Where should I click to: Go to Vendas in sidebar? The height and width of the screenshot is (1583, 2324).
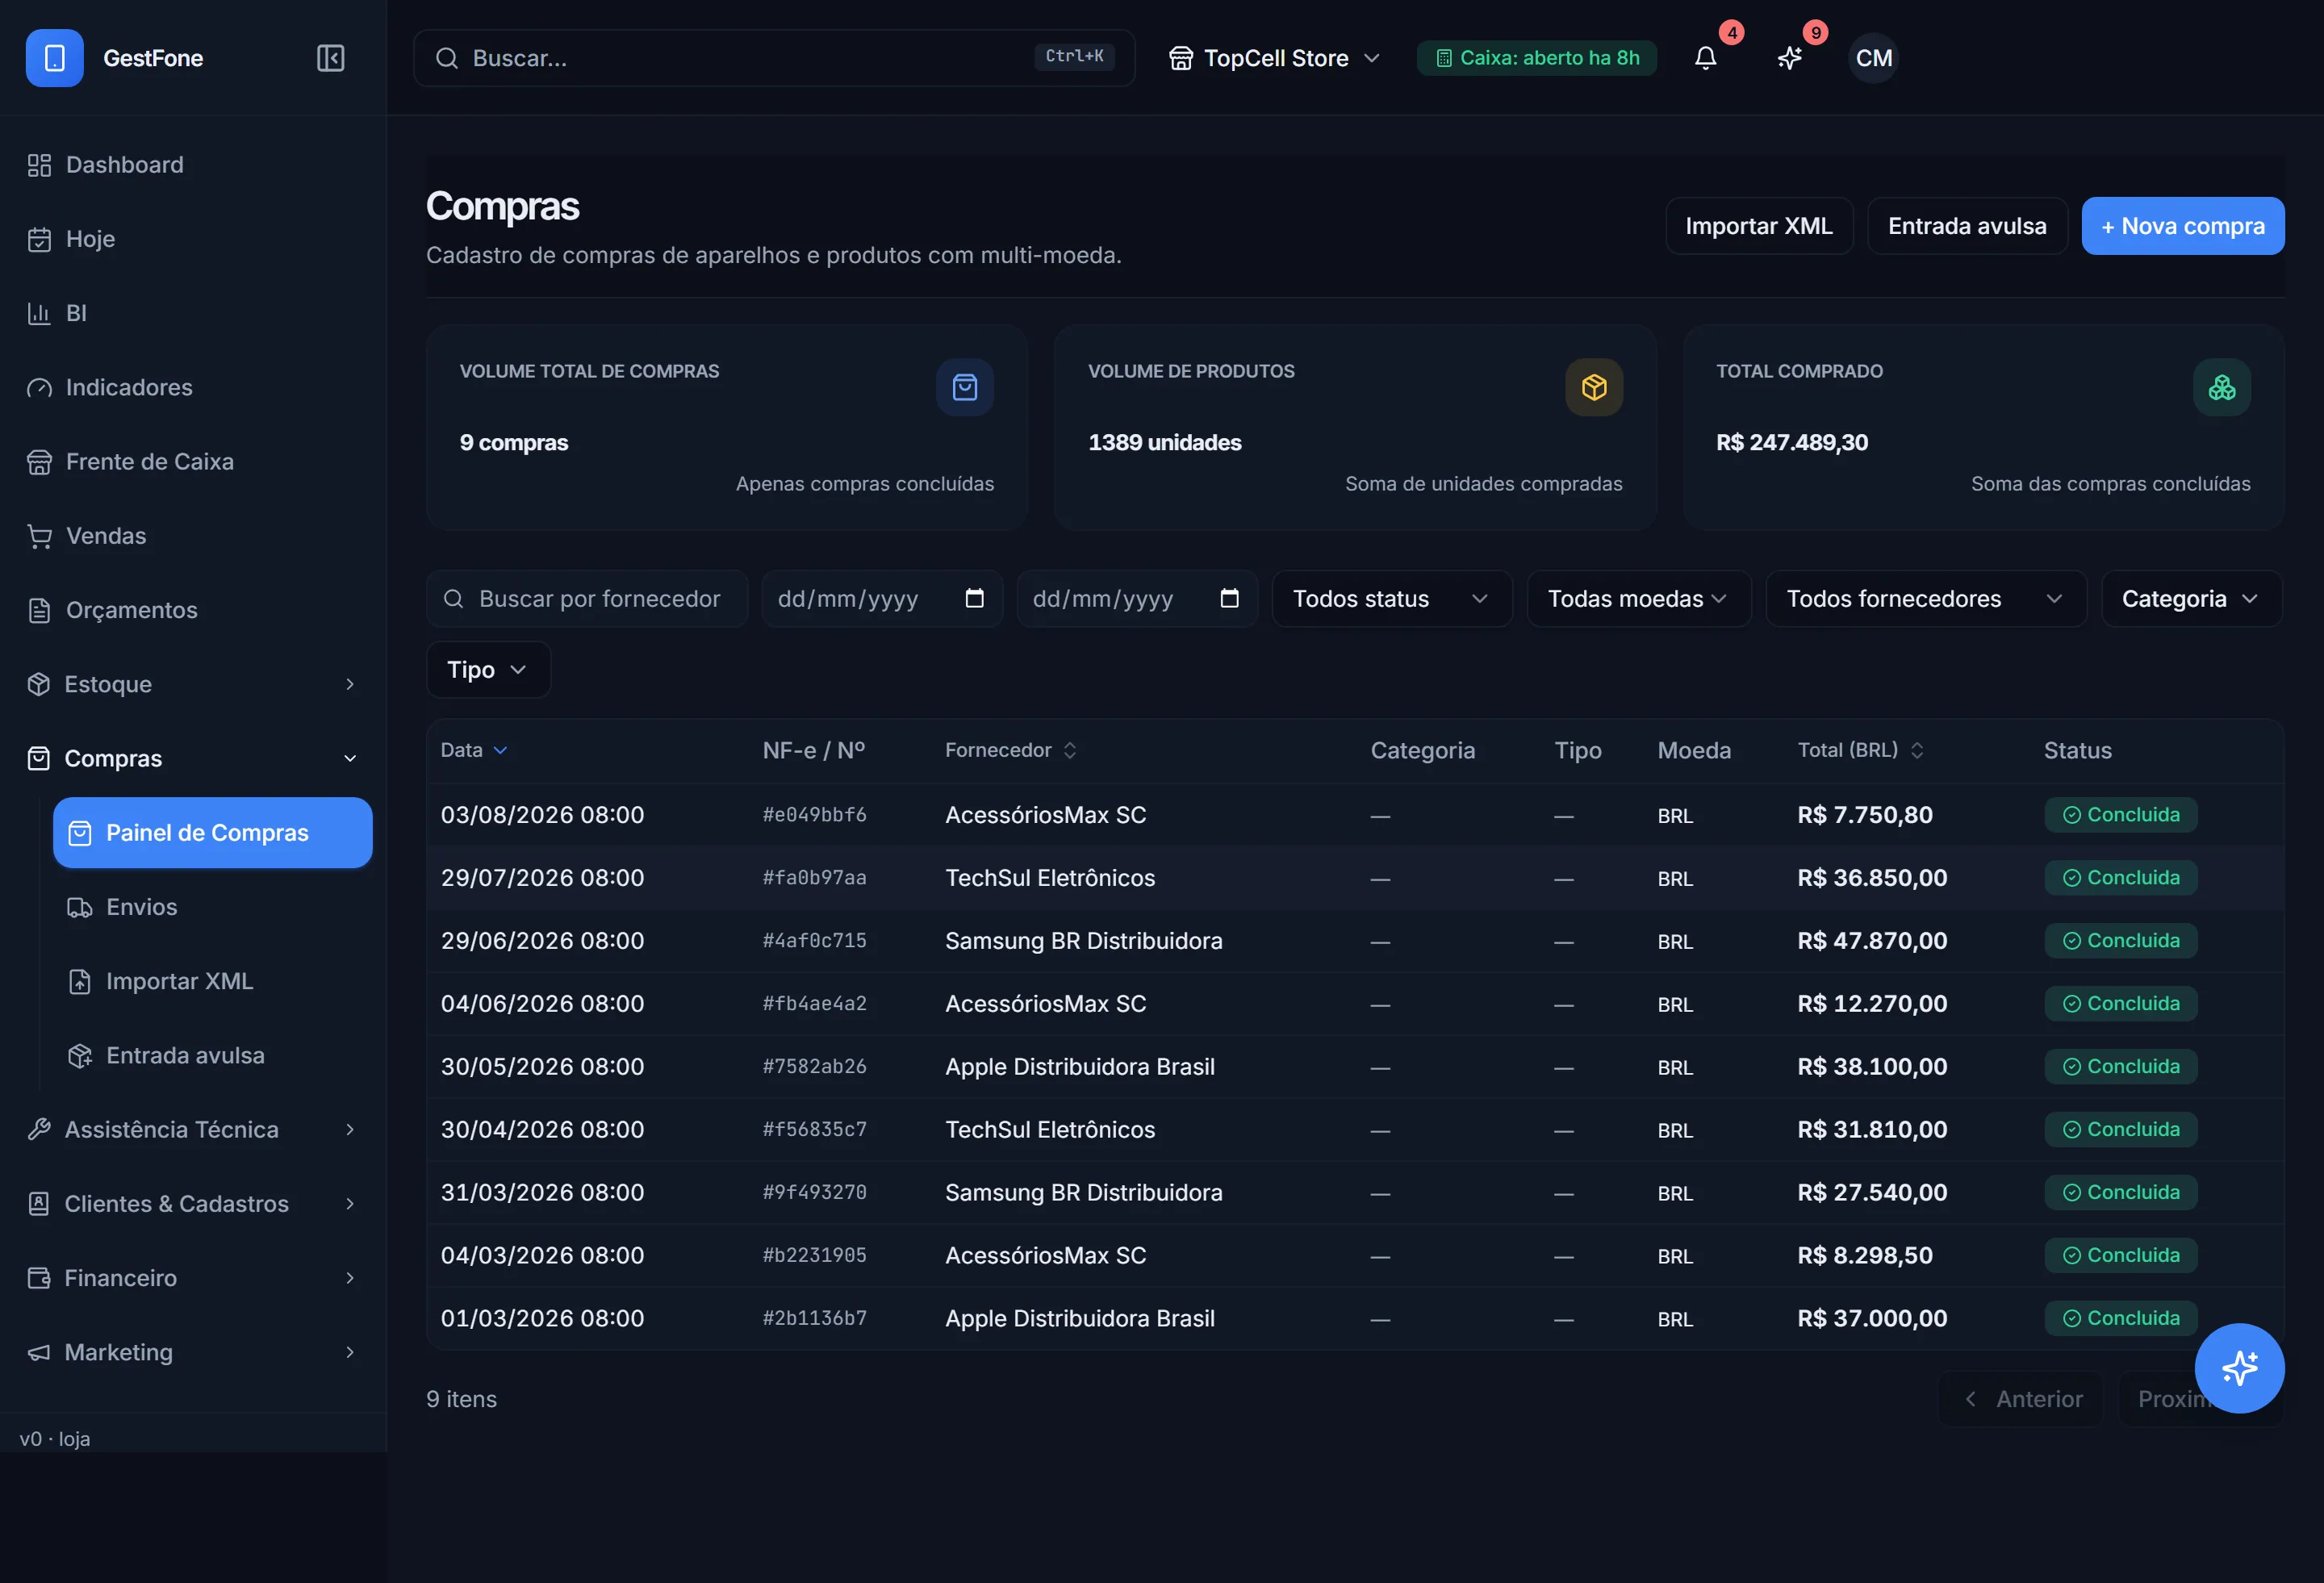coord(193,536)
